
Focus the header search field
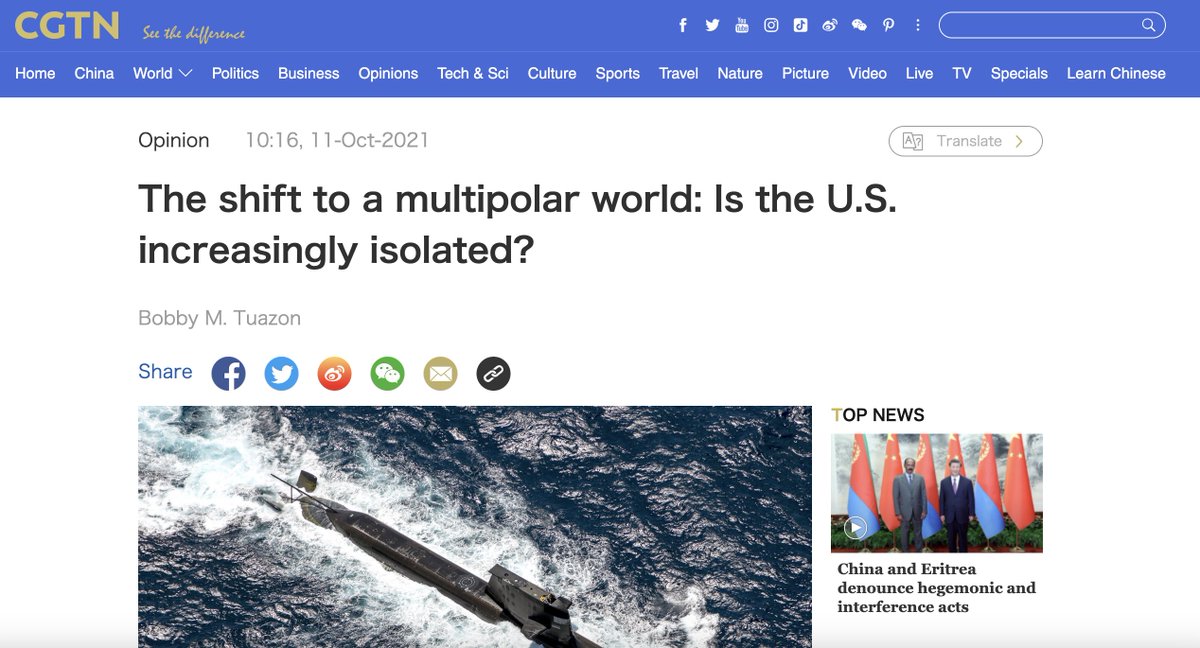1052,25
